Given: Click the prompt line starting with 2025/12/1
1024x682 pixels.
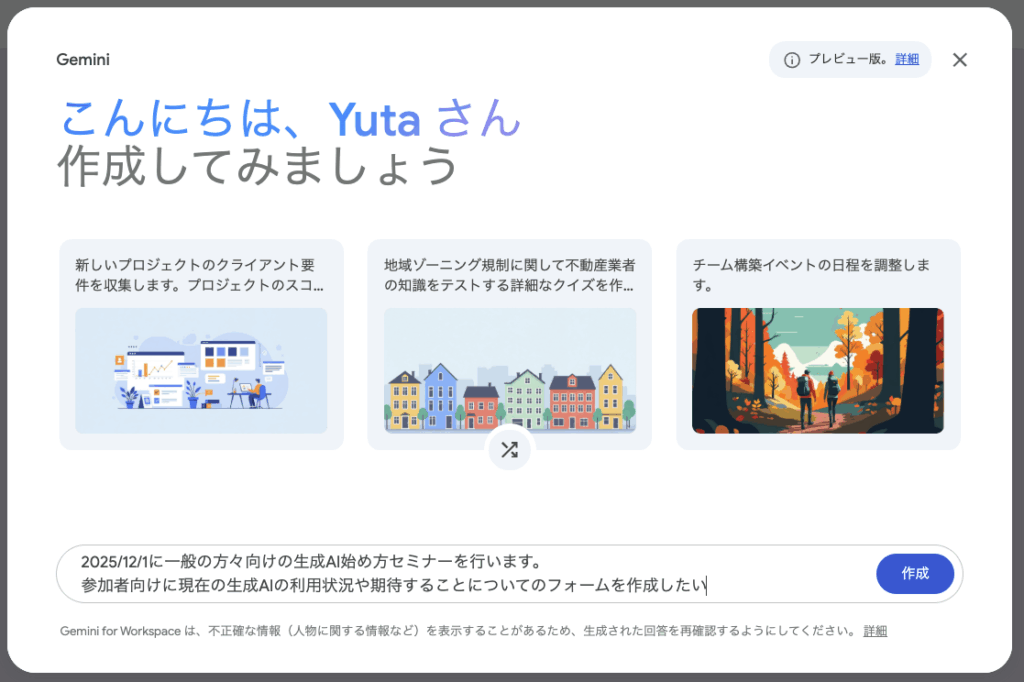Looking at the screenshot, I should pos(310,562).
